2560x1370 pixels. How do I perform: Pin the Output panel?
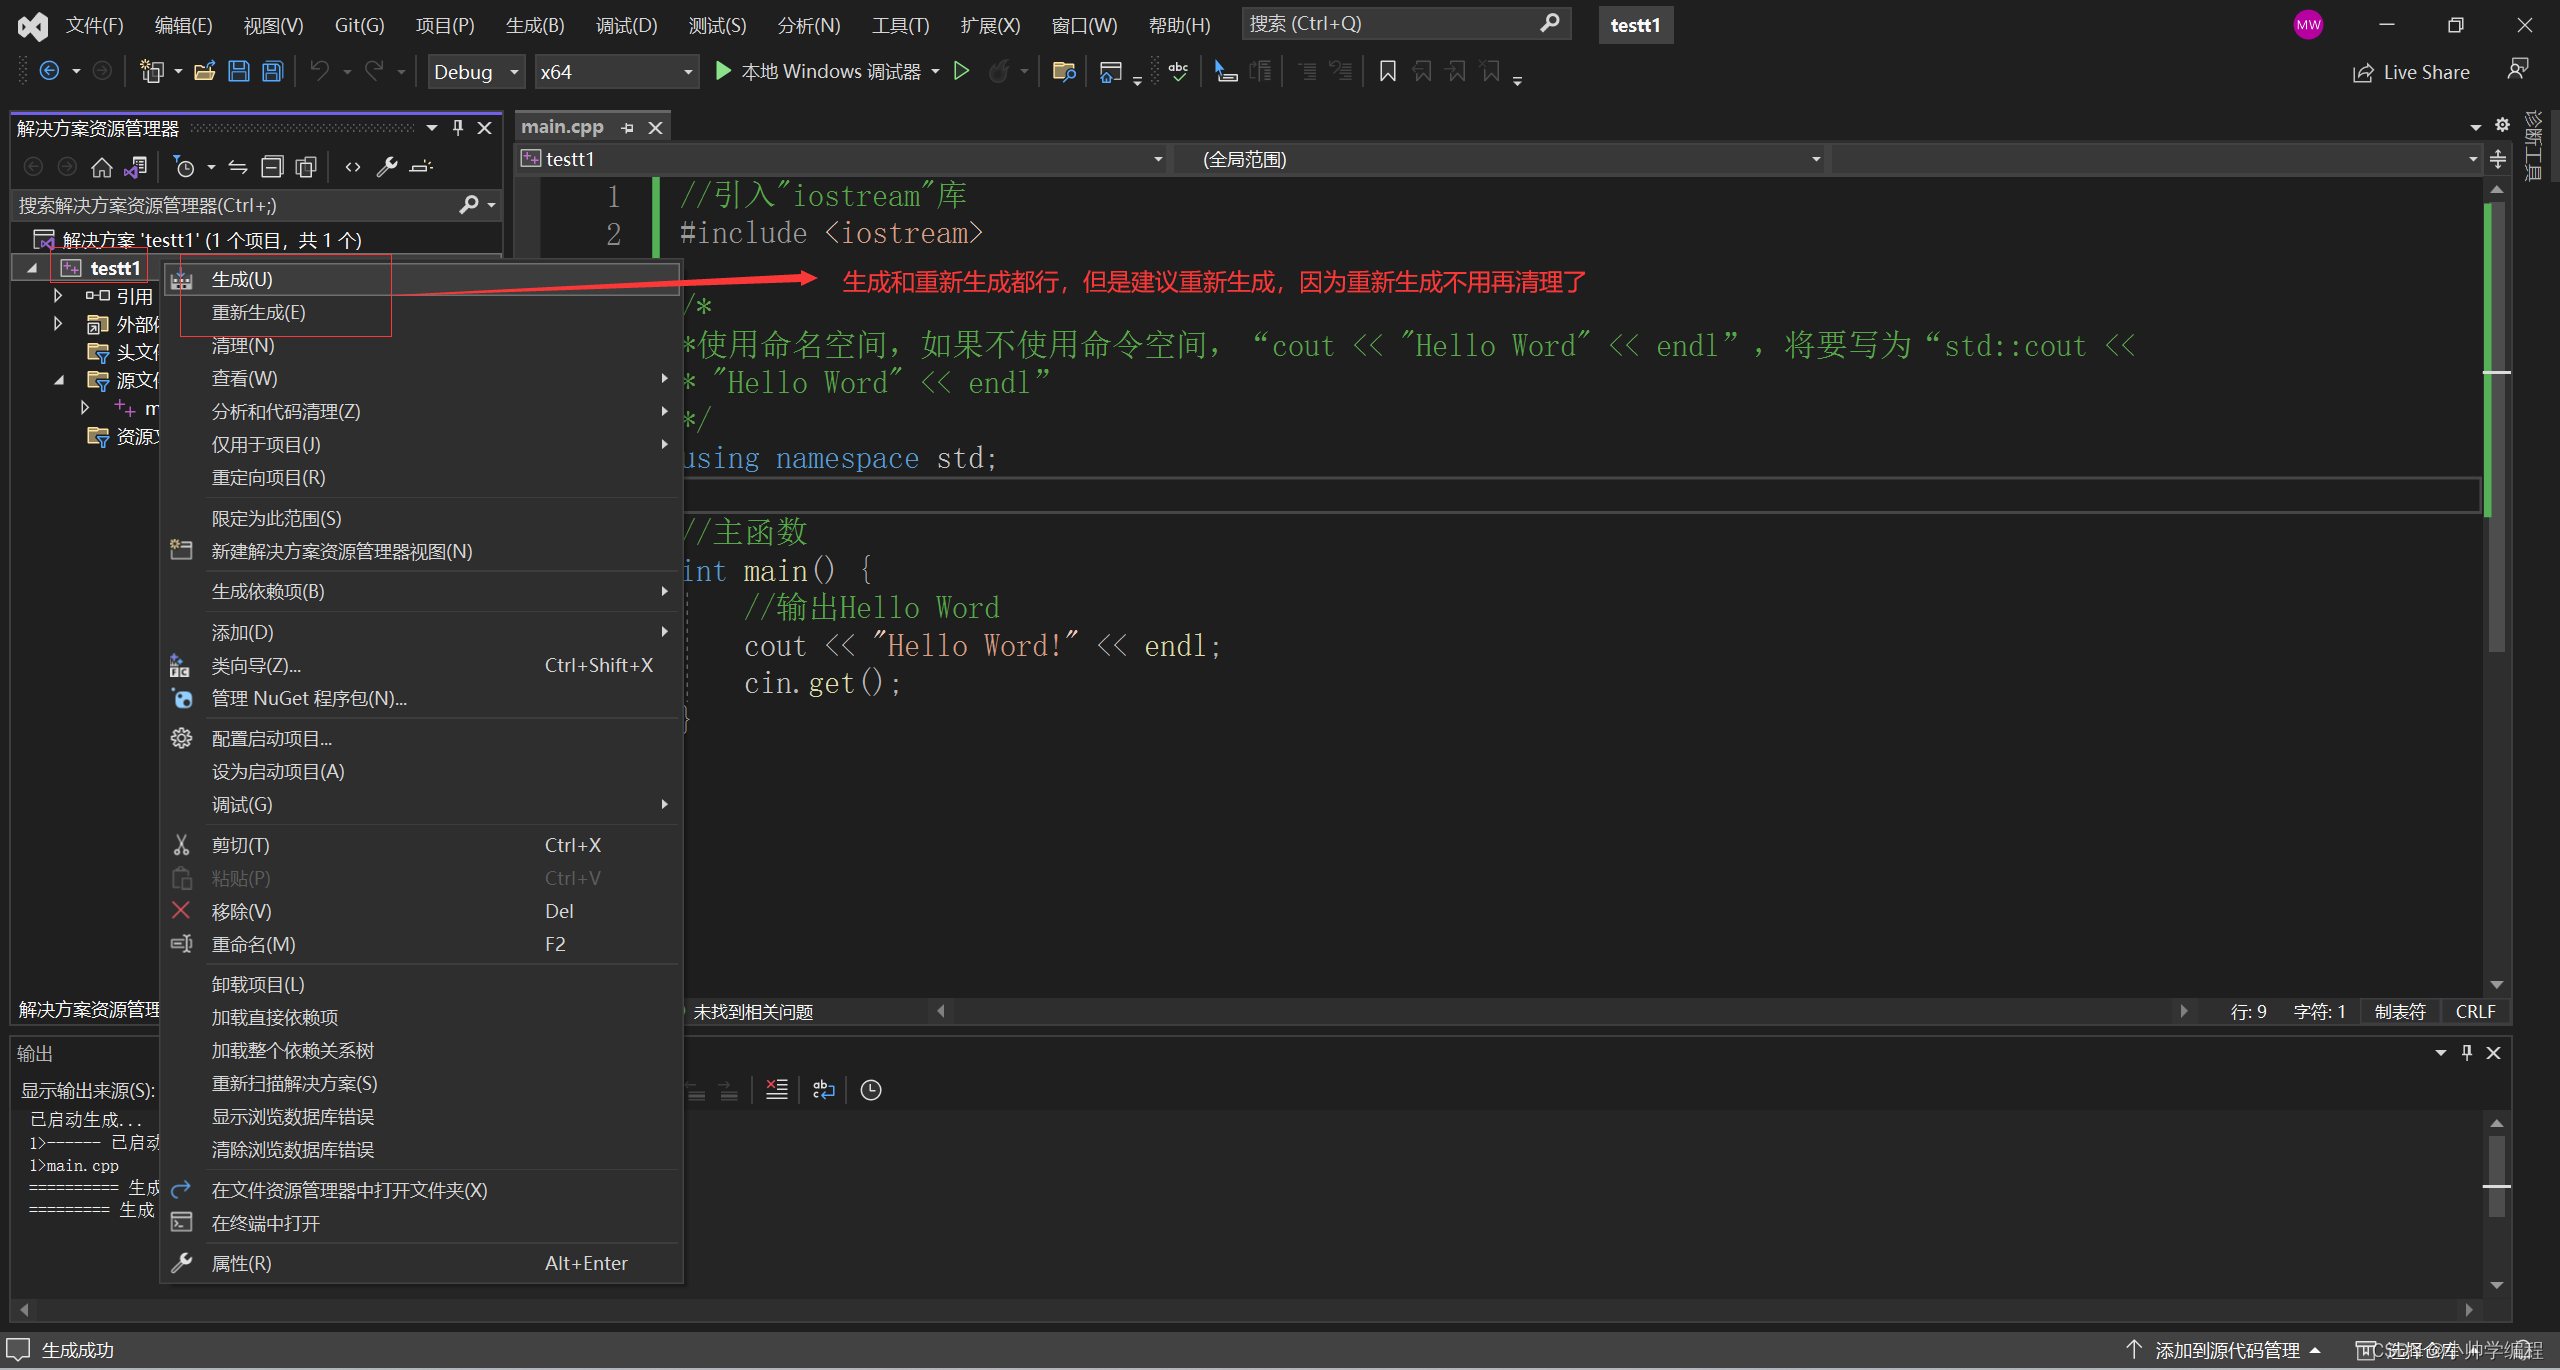tap(2467, 1052)
